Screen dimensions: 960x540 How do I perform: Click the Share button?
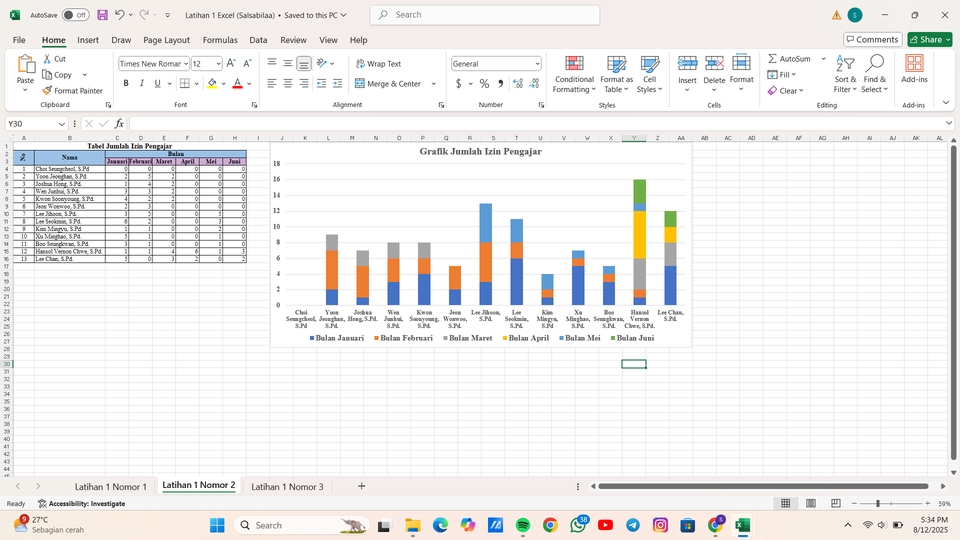930,40
